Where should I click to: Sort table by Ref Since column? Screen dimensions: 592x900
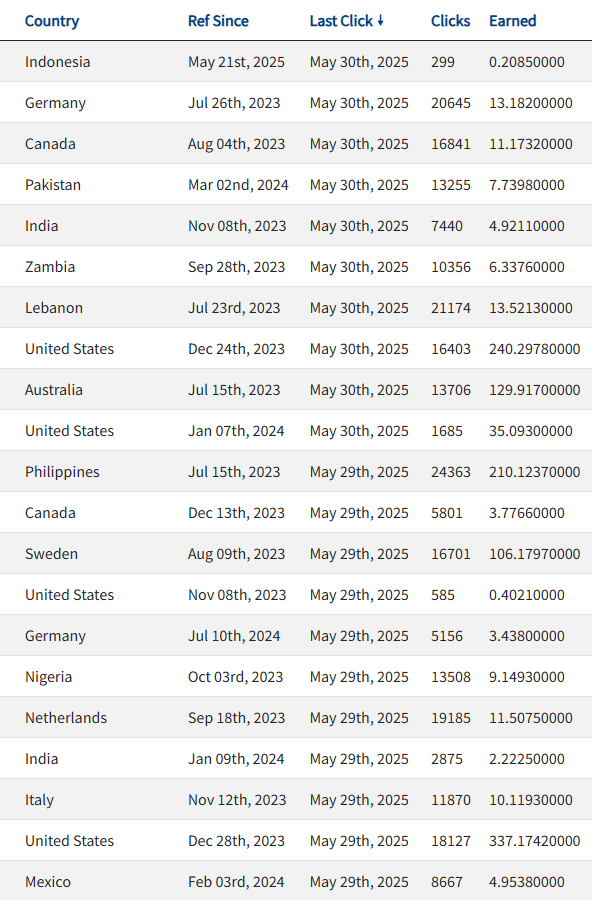click(x=218, y=21)
